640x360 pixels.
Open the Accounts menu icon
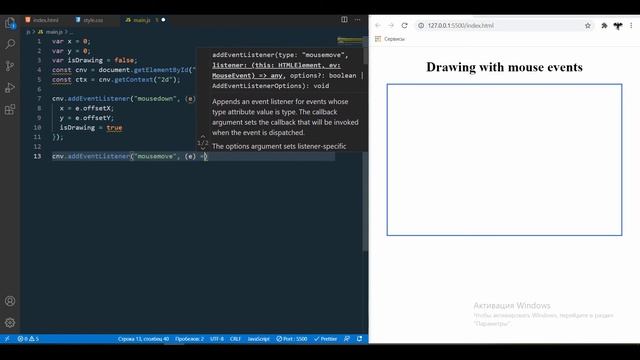(x=10, y=301)
